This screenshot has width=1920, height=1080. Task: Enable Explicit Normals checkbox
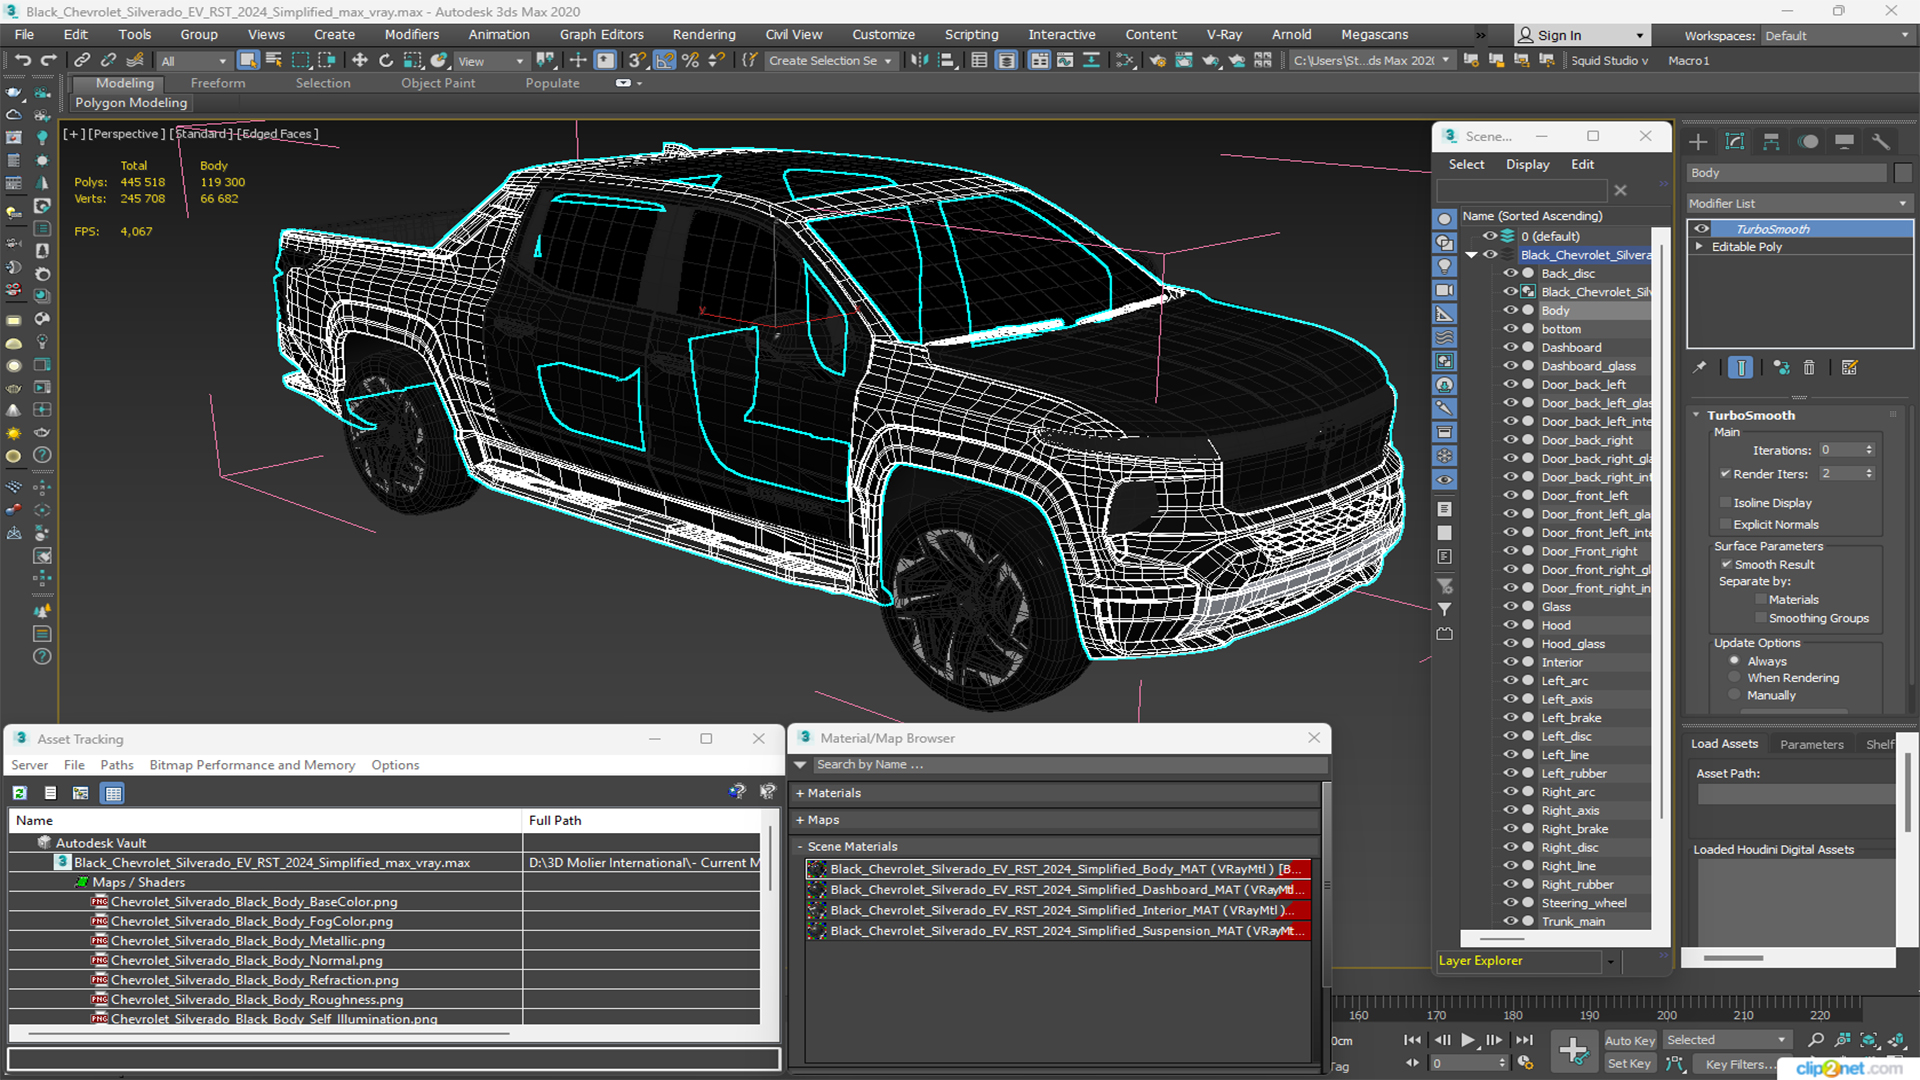click(1726, 525)
